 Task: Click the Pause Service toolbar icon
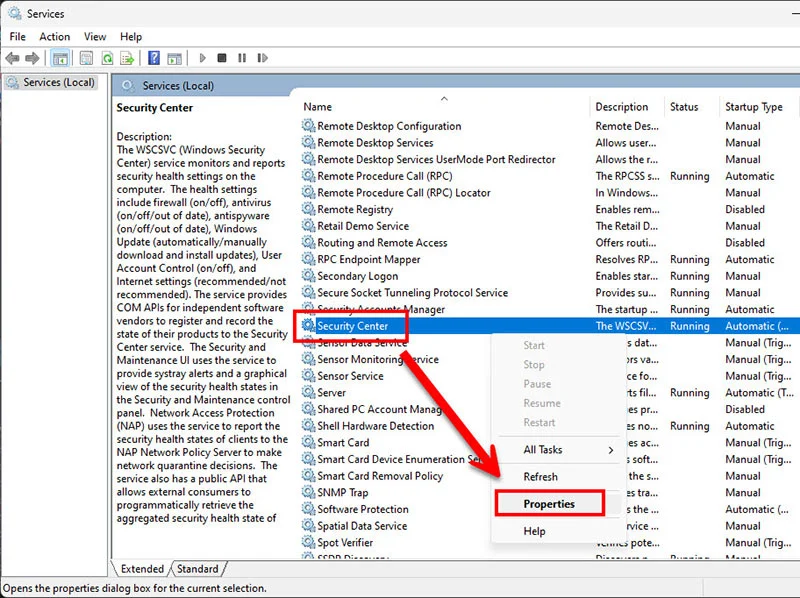(x=242, y=58)
